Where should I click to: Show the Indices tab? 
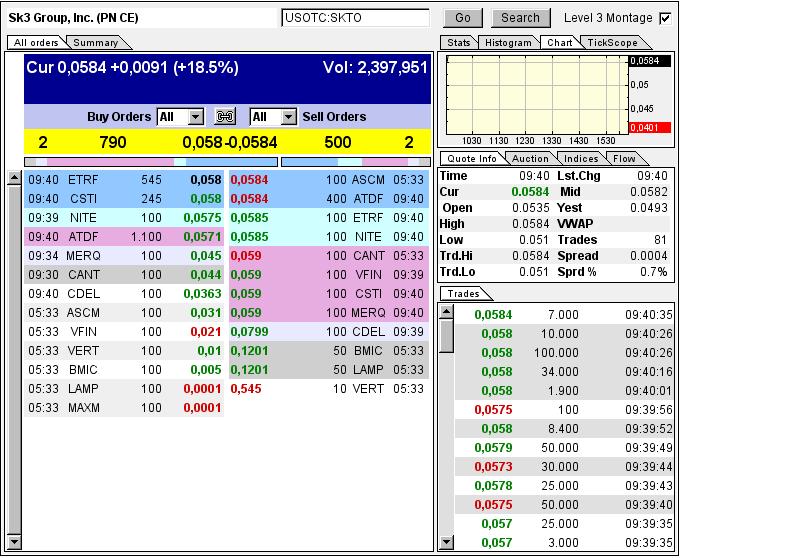point(581,159)
